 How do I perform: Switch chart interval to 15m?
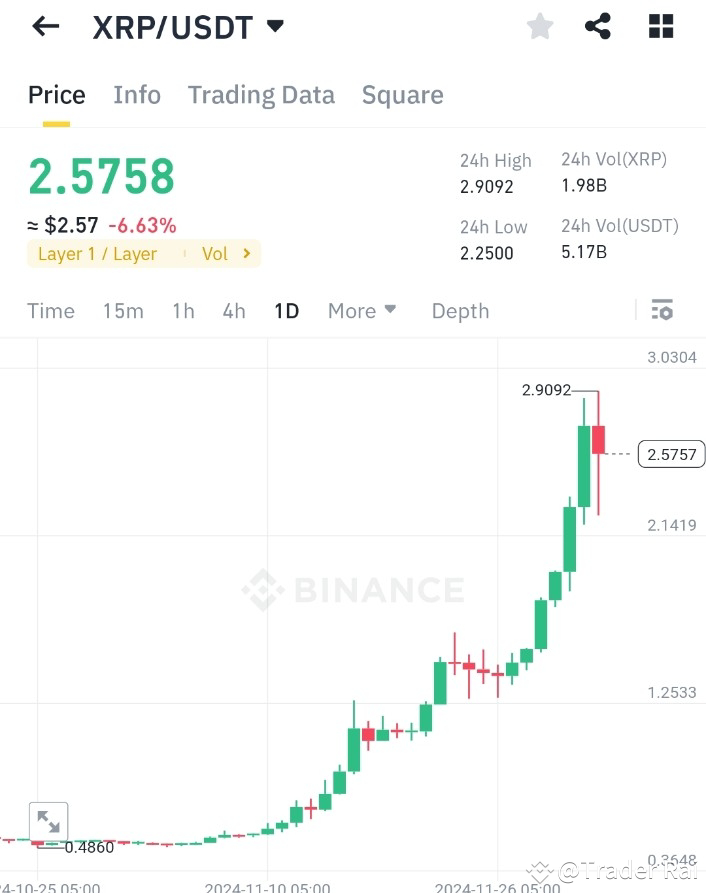click(122, 310)
